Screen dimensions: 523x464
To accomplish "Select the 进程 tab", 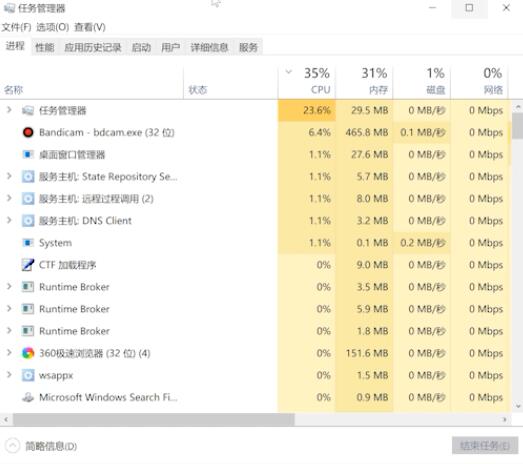I will 15,46.
